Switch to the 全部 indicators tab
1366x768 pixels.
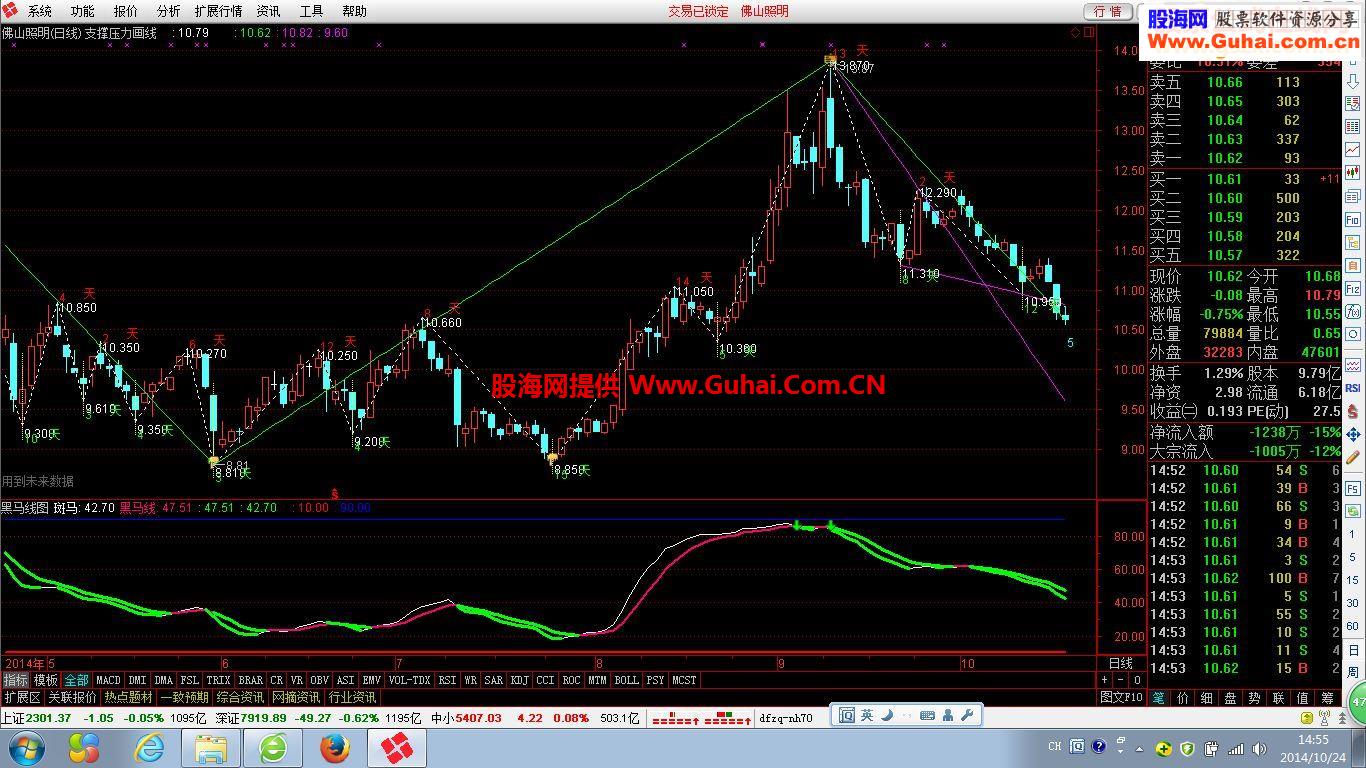click(77, 680)
